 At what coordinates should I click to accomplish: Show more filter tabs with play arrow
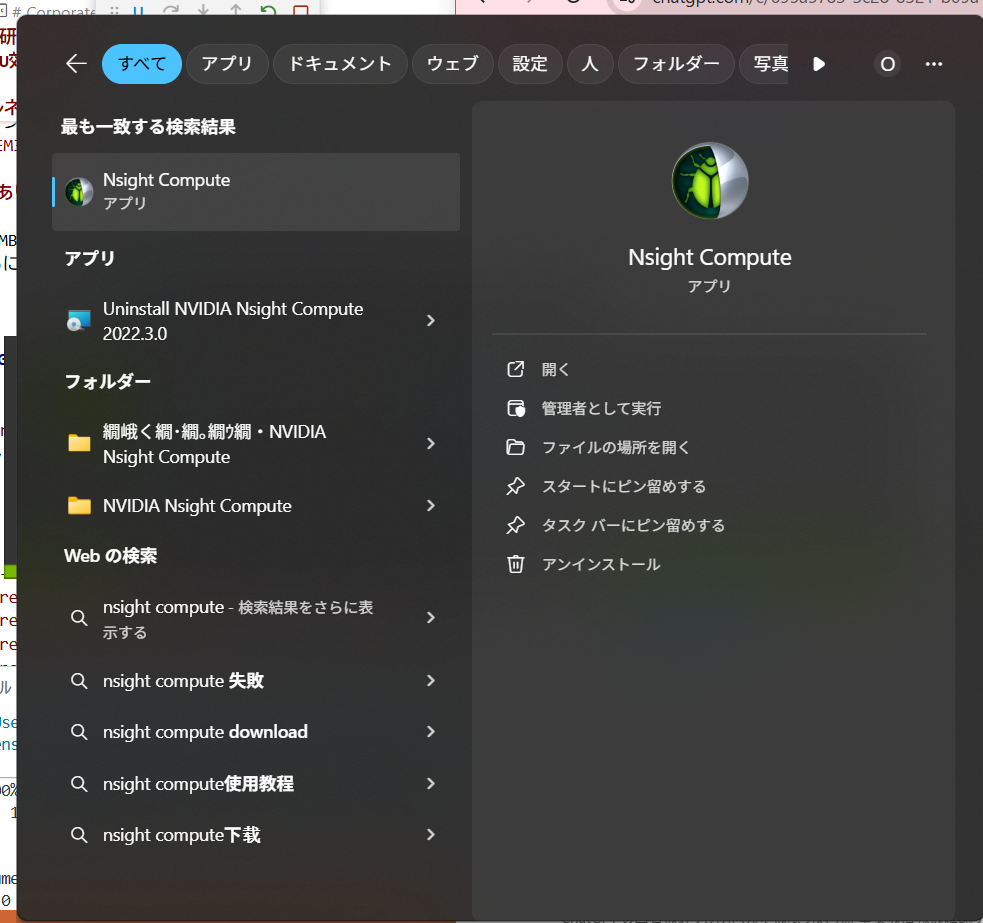pyautogui.click(x=819, y=64)
